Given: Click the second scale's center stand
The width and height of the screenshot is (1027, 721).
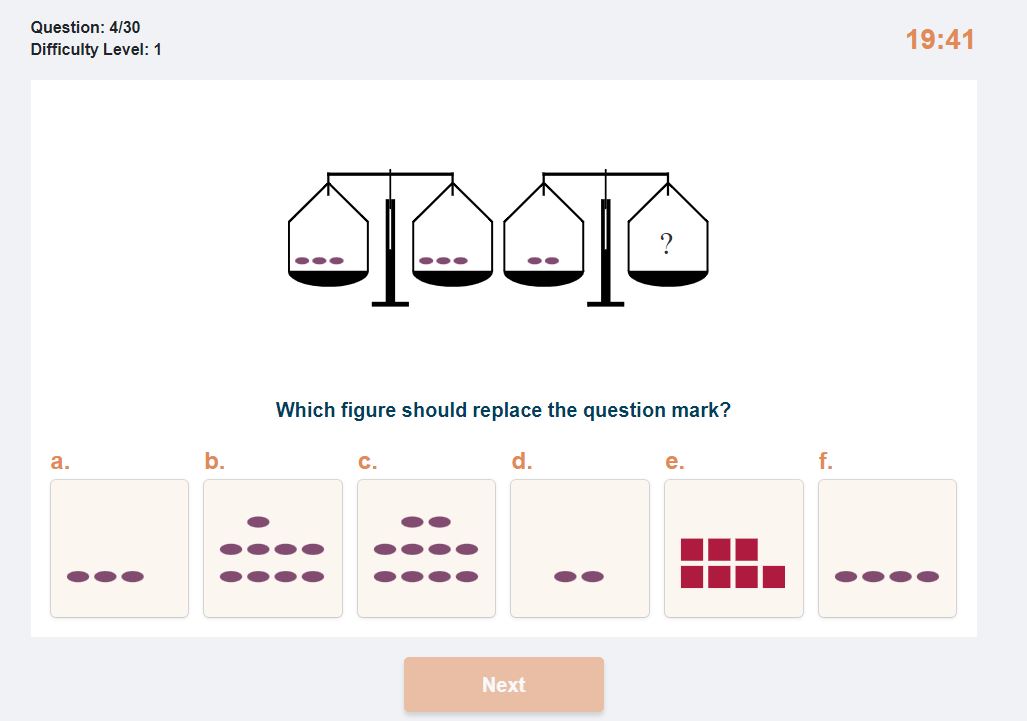Looking at the screenshot, I should tap(606, 252).
